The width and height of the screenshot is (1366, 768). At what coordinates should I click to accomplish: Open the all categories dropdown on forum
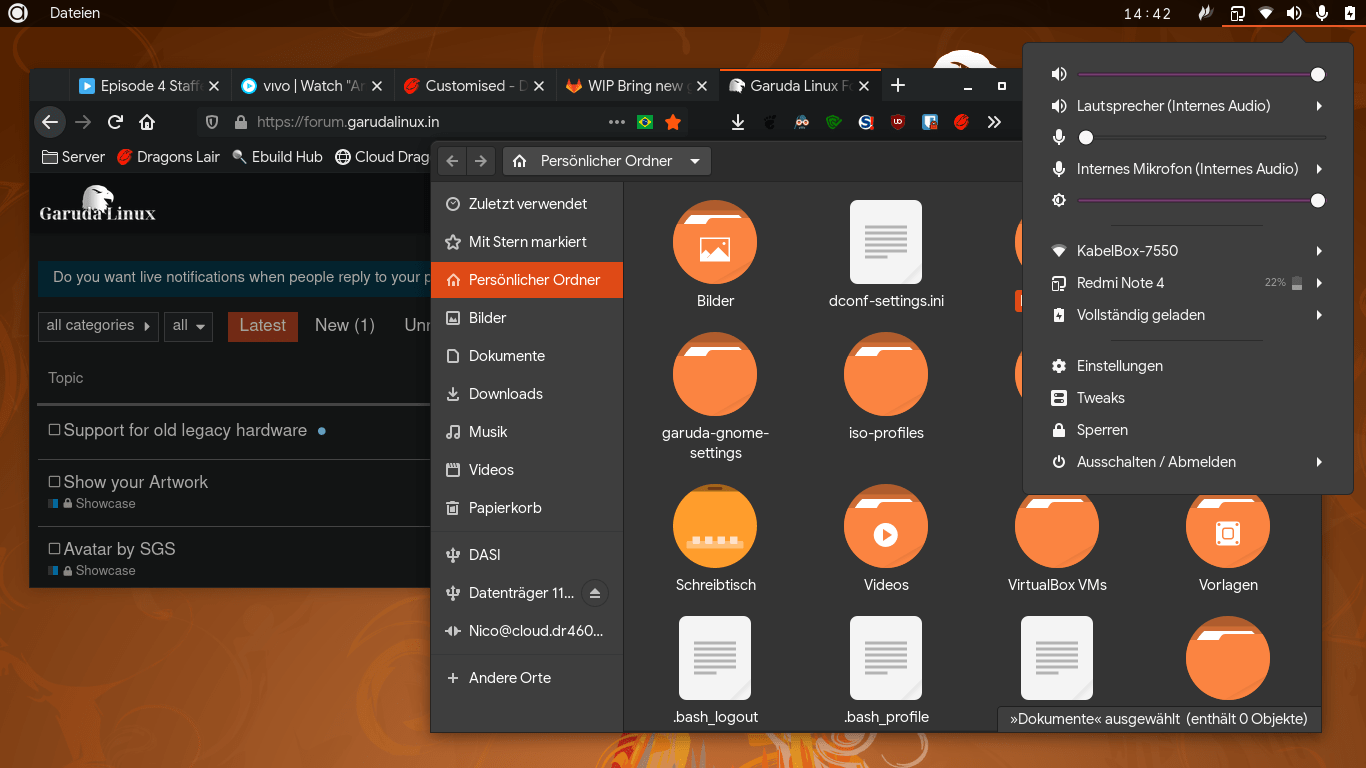[x=99, y=326]
